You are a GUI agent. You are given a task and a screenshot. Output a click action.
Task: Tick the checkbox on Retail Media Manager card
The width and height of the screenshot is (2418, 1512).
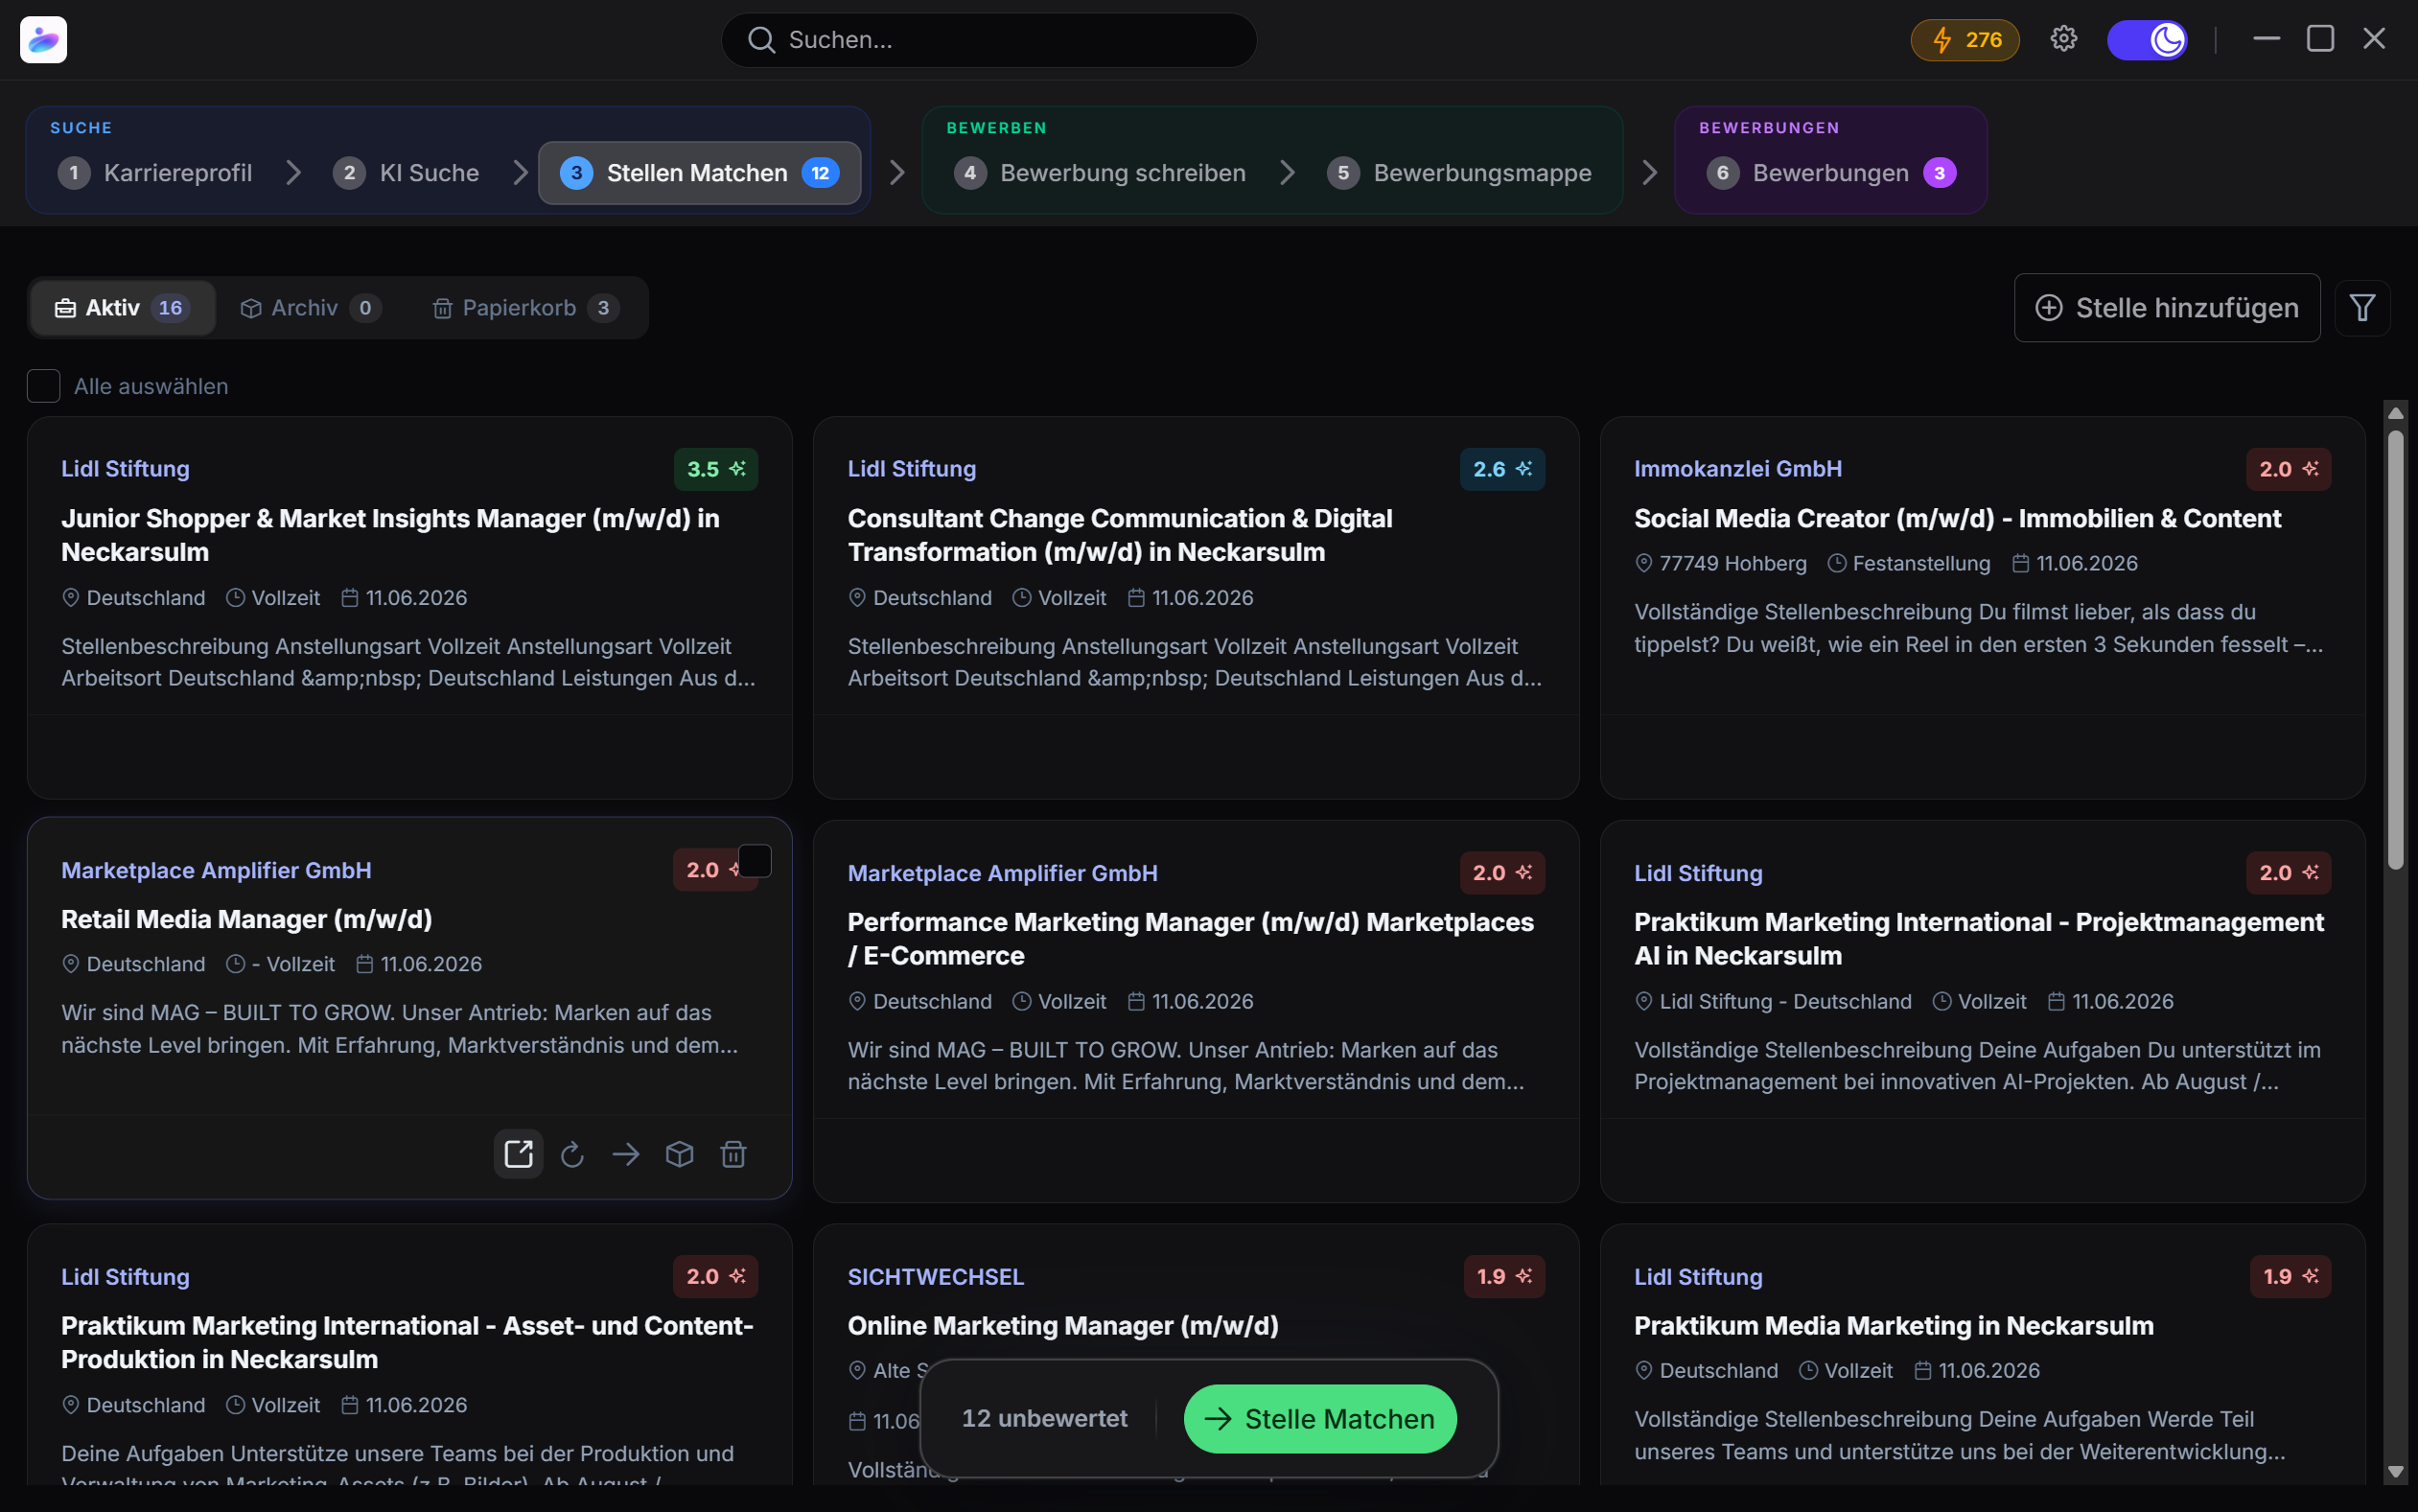pos(755,861)
